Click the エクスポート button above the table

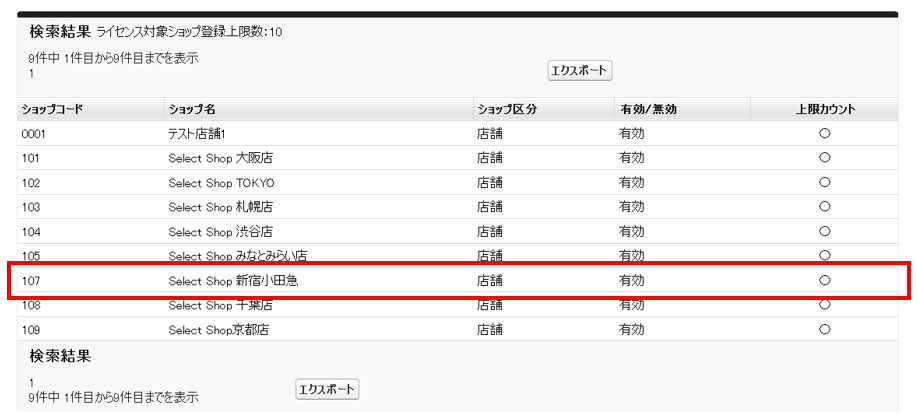pyautogui.click(x=579, y=71)
